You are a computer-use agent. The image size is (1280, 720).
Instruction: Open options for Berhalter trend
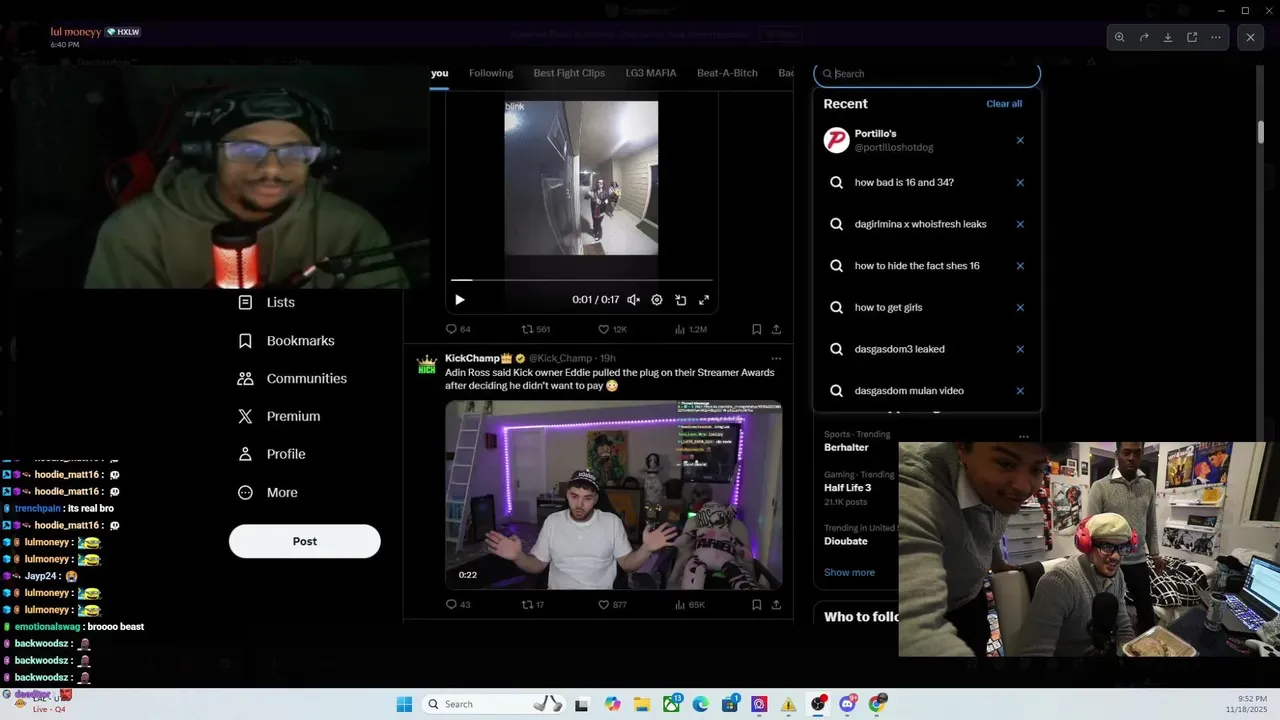coord(1023,436)
